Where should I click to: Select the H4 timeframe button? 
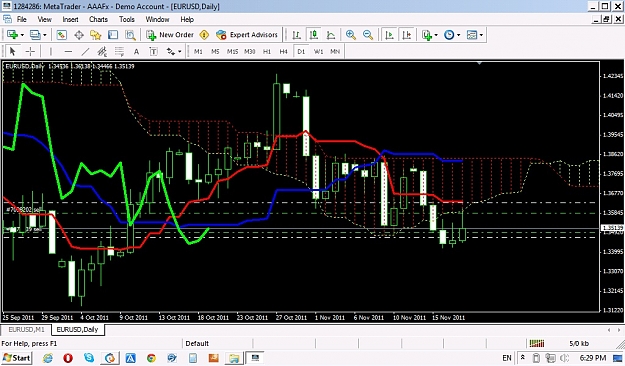[x=283, y=51]
